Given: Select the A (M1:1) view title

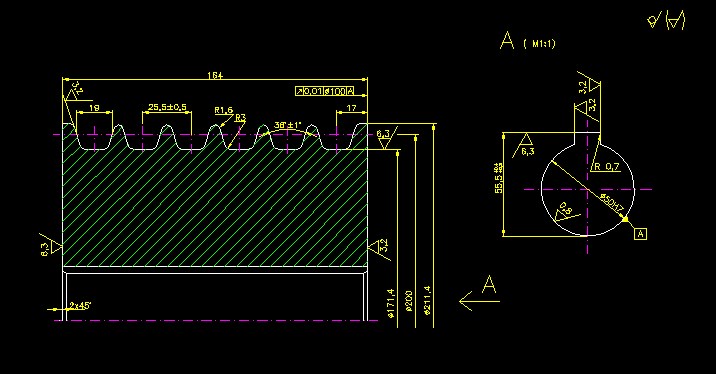Looking at the screenshot, I should click(x=528, y=41).
